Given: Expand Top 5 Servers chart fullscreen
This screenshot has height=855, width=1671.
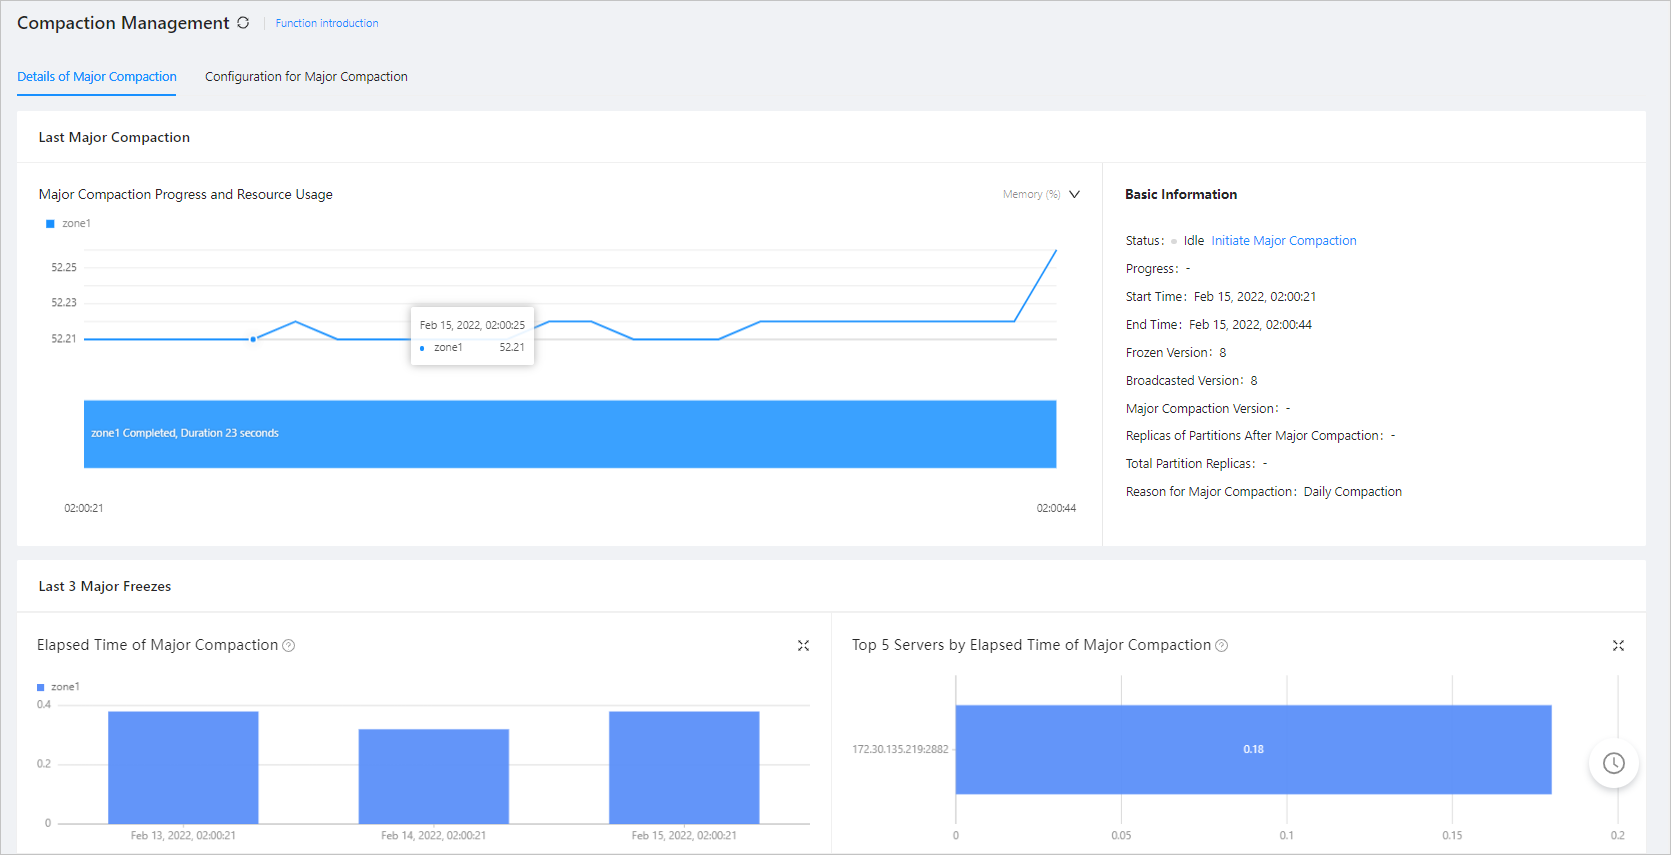Looking at the screenshot, I should point(1618,646).
